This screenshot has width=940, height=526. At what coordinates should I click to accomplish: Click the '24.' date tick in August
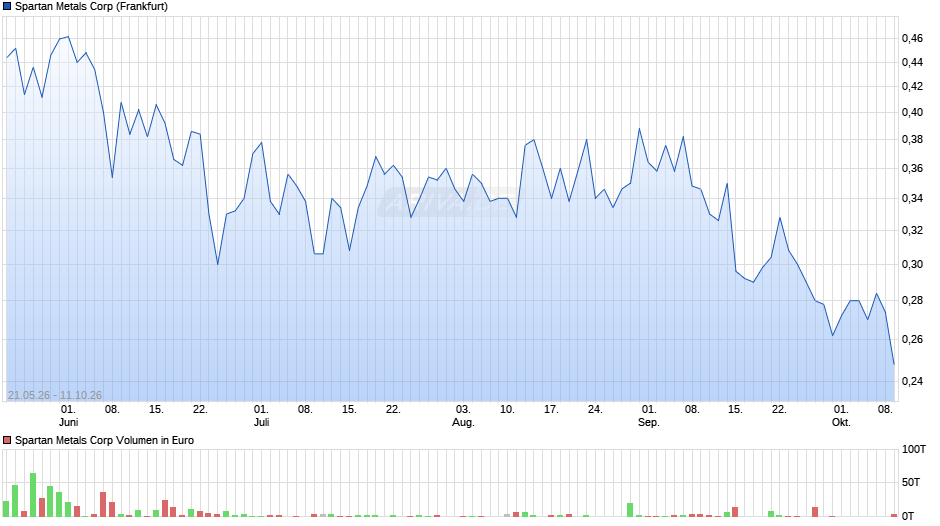coord(595,409)
